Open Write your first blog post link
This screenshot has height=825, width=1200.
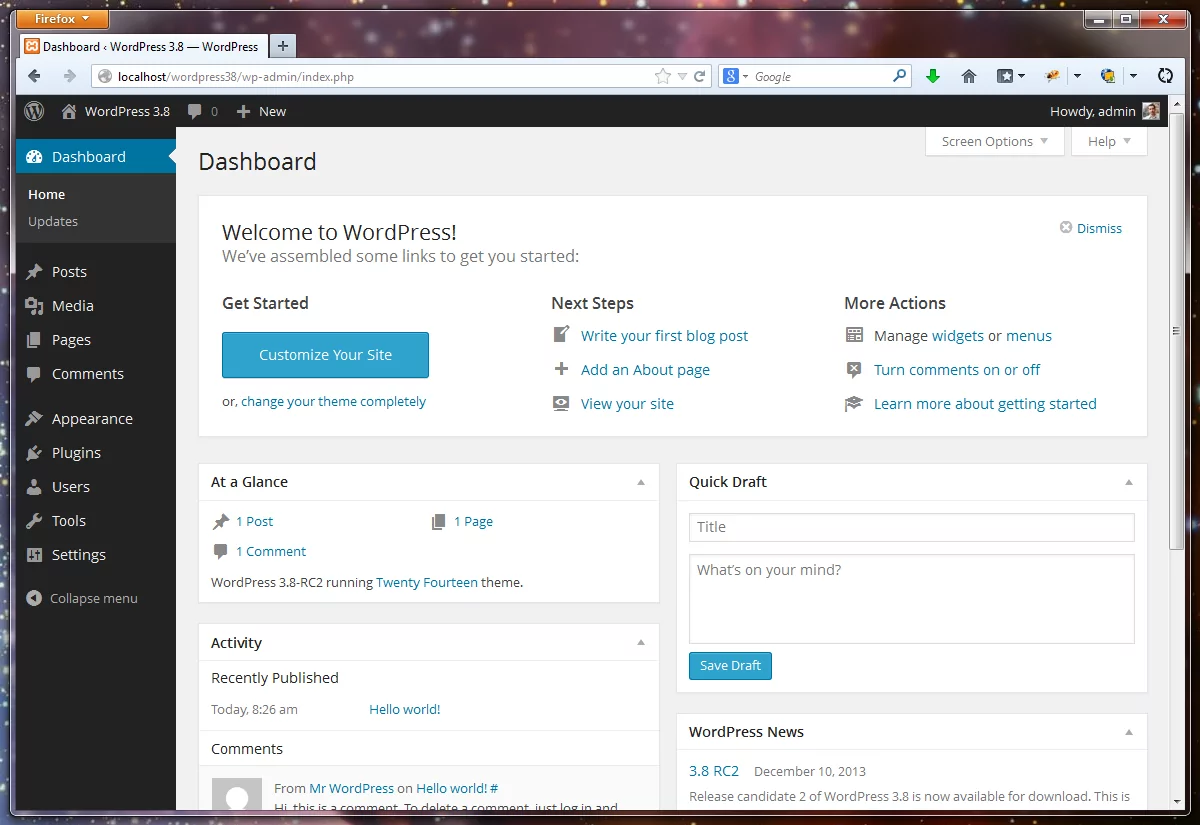664,336
